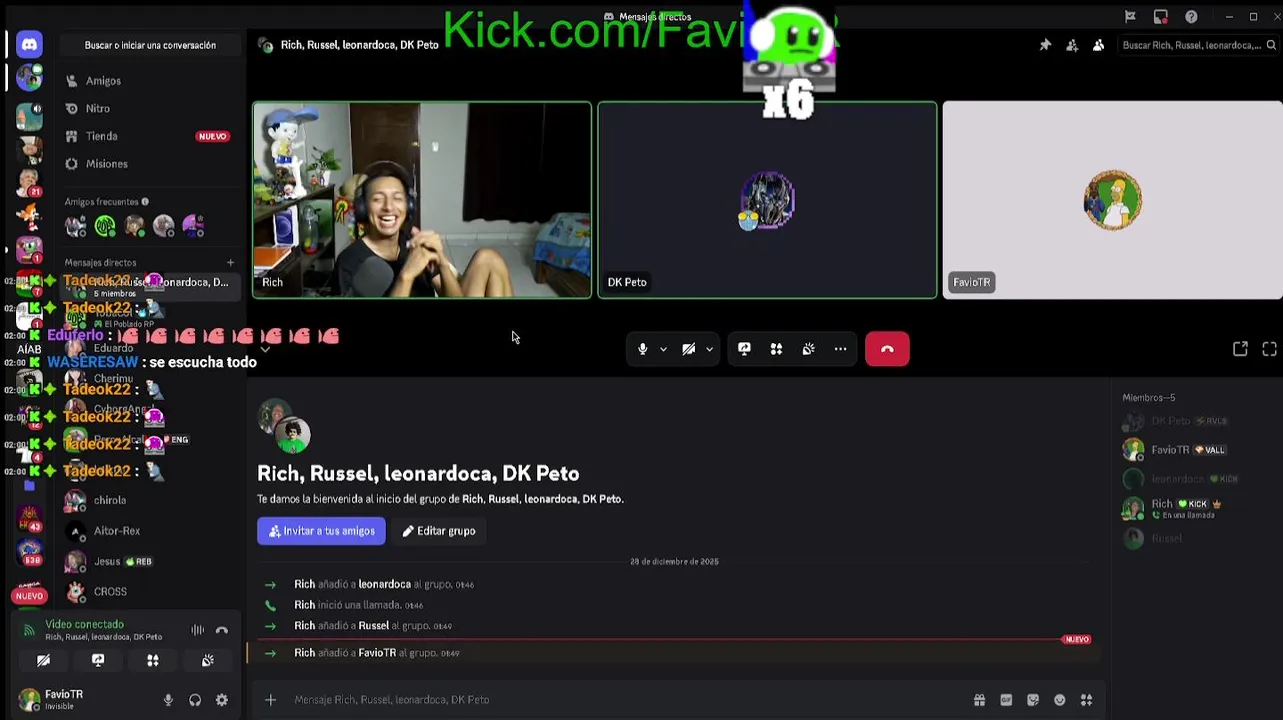This screenshot has width=1283, height=720.
Task: Select Russel in members list
Action: coord(1195,538)
